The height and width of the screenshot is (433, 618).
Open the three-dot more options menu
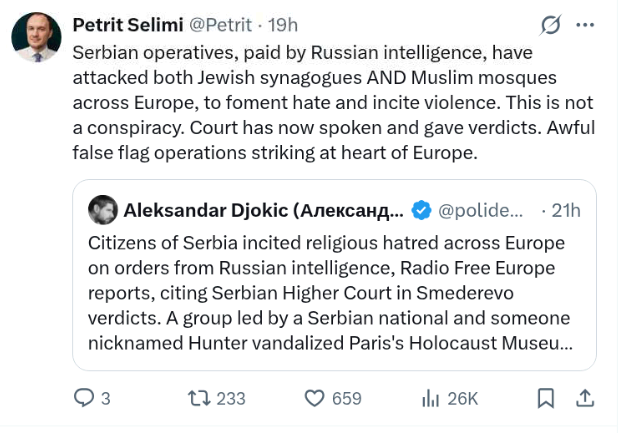[587, 24]
